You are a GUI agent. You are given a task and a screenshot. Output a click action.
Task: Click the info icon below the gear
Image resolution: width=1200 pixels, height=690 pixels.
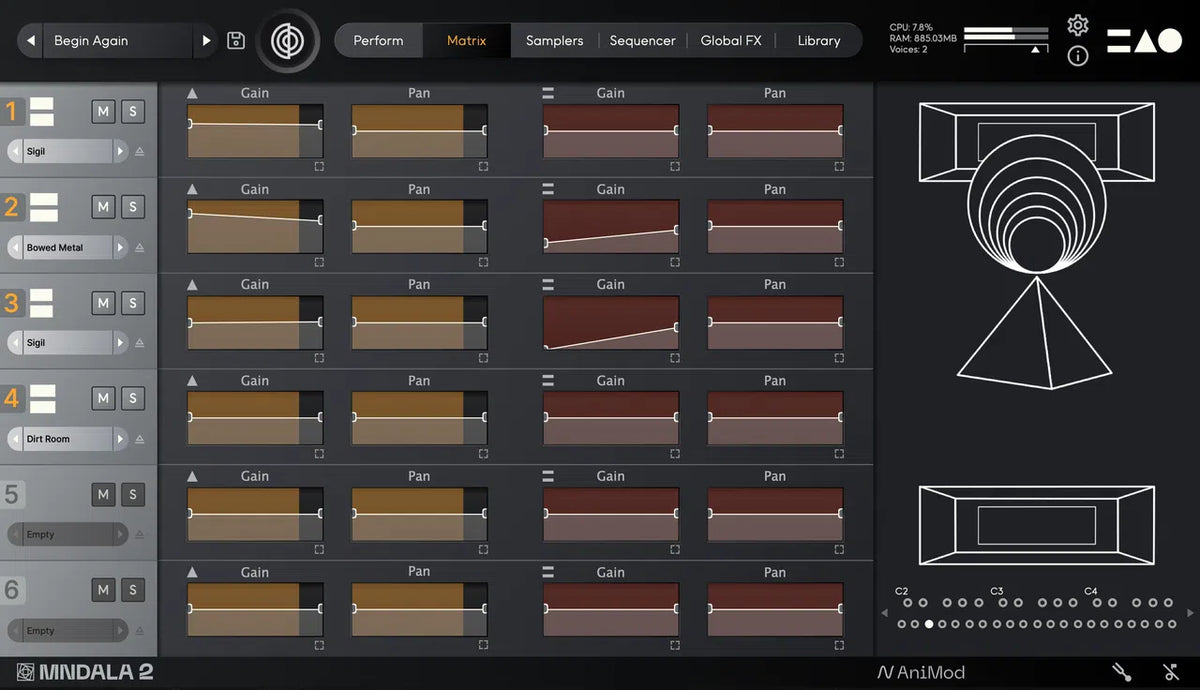pyautogui.click(x=1077, y=56)
